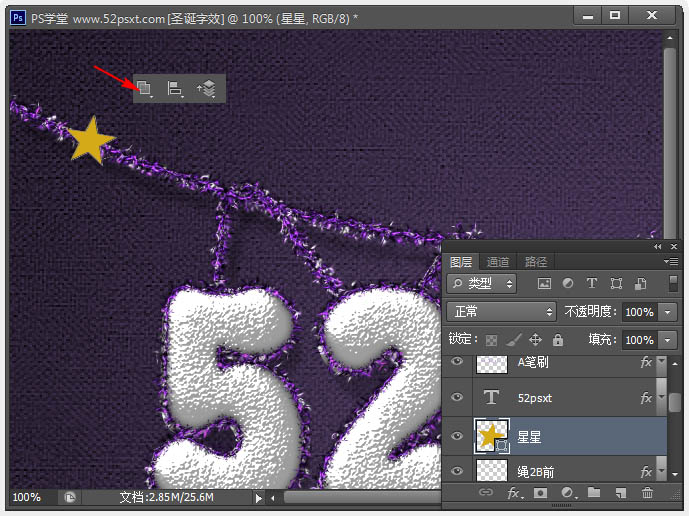Open the 正常 blend mode dropdown
The image size is (689, 516).
(501, 312)
